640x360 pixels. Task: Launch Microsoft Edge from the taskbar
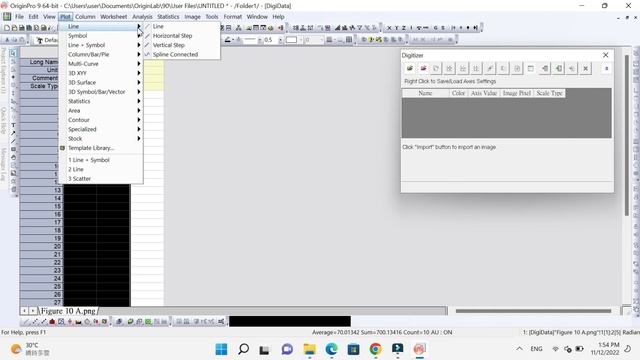[331, 349]
